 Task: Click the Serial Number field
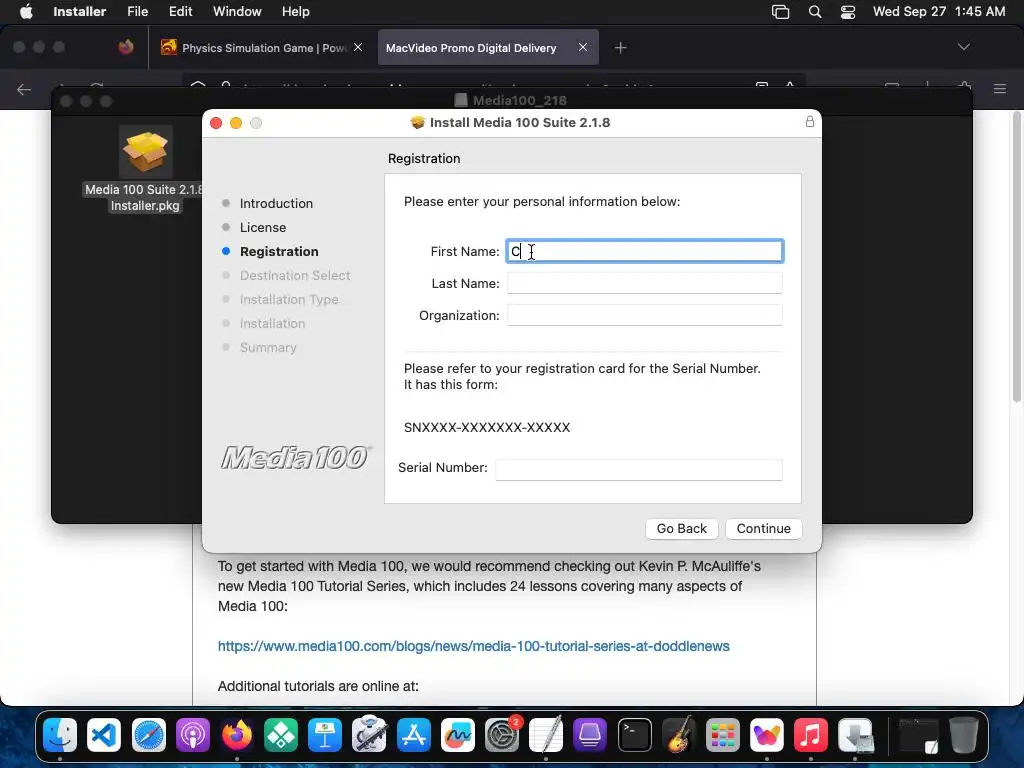pos(639,470)
